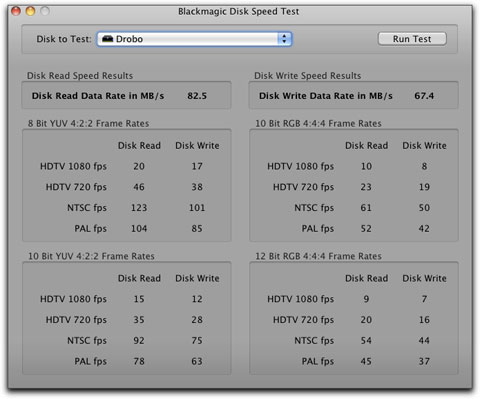Click the Drobo drive icon
This screenshot has height=399, width=480.
click(107, 39)
